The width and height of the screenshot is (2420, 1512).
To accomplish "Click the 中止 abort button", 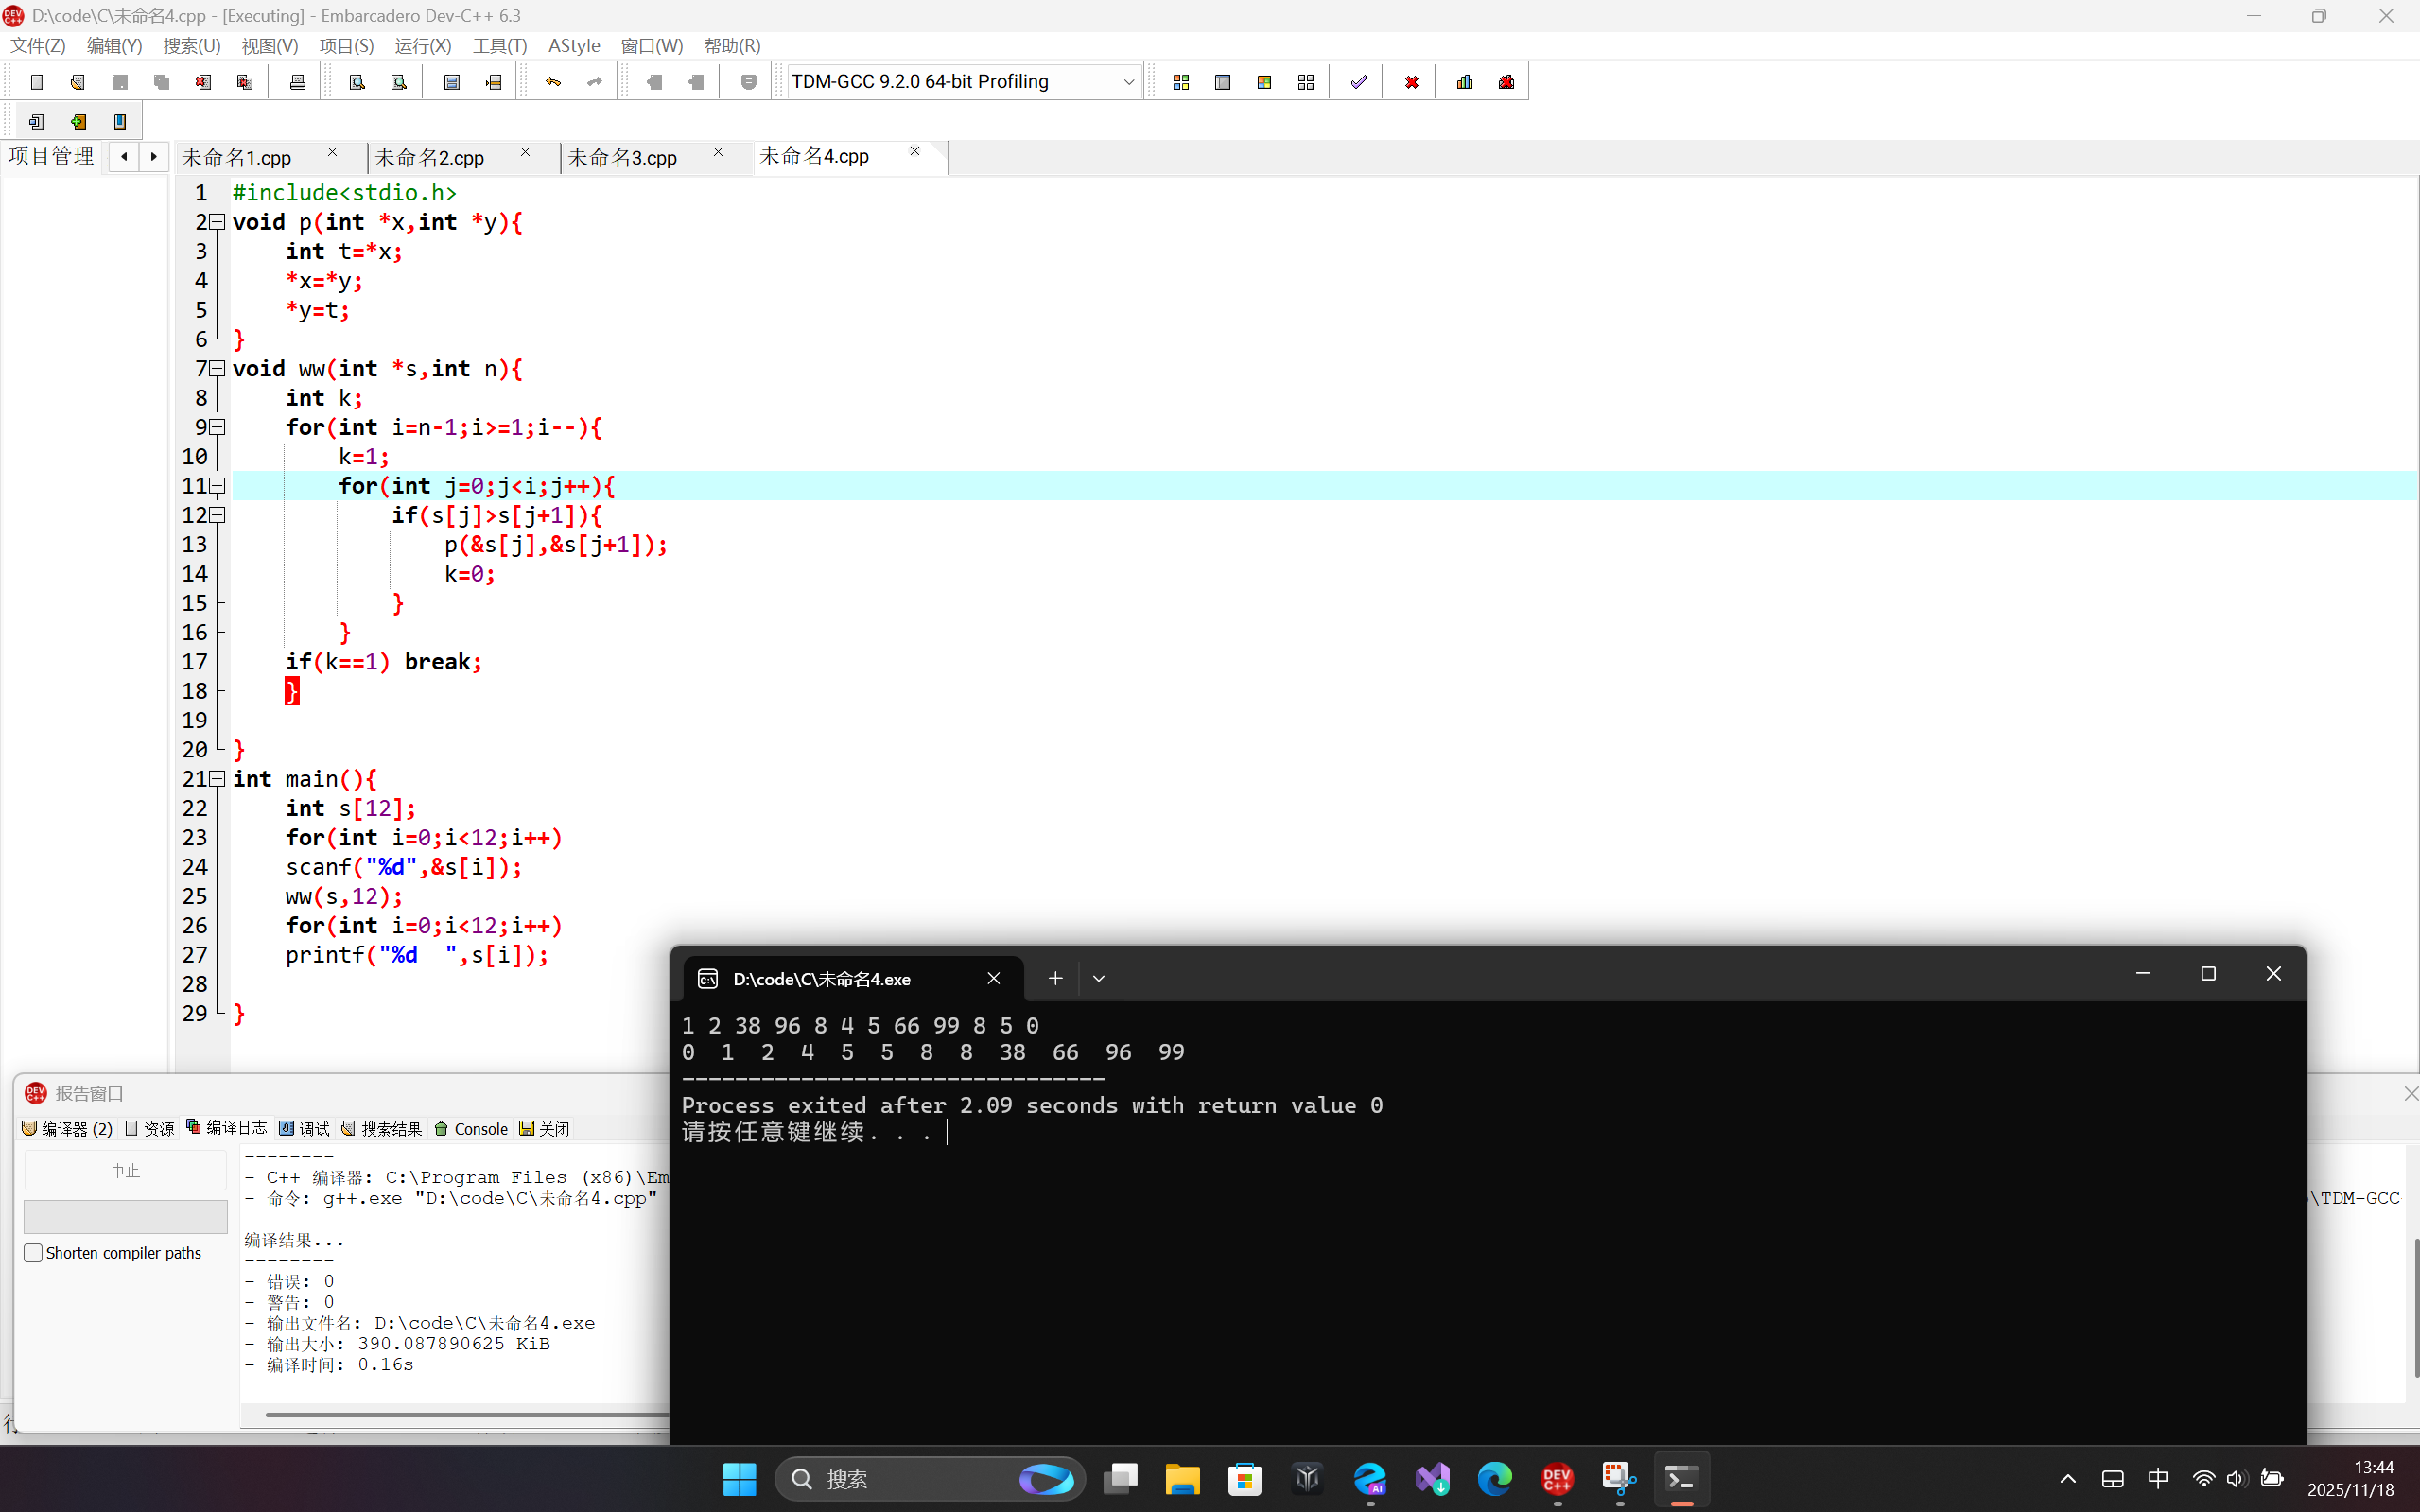I will [125, 1170].
